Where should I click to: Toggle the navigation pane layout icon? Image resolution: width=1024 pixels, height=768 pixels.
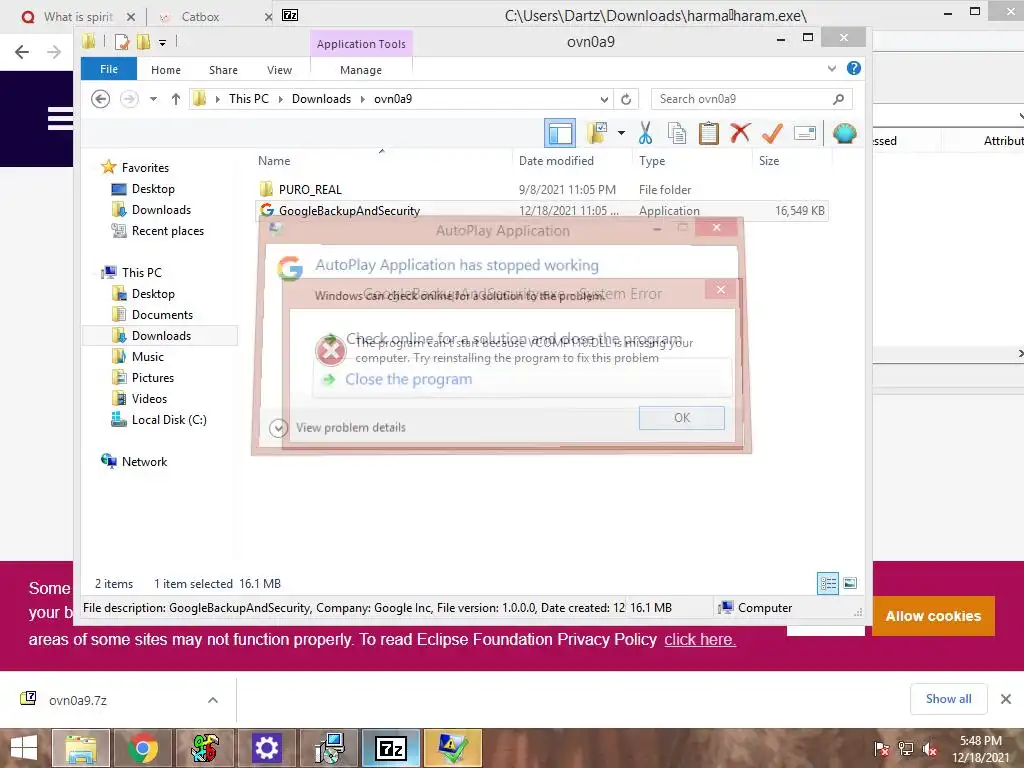(560, 133)
